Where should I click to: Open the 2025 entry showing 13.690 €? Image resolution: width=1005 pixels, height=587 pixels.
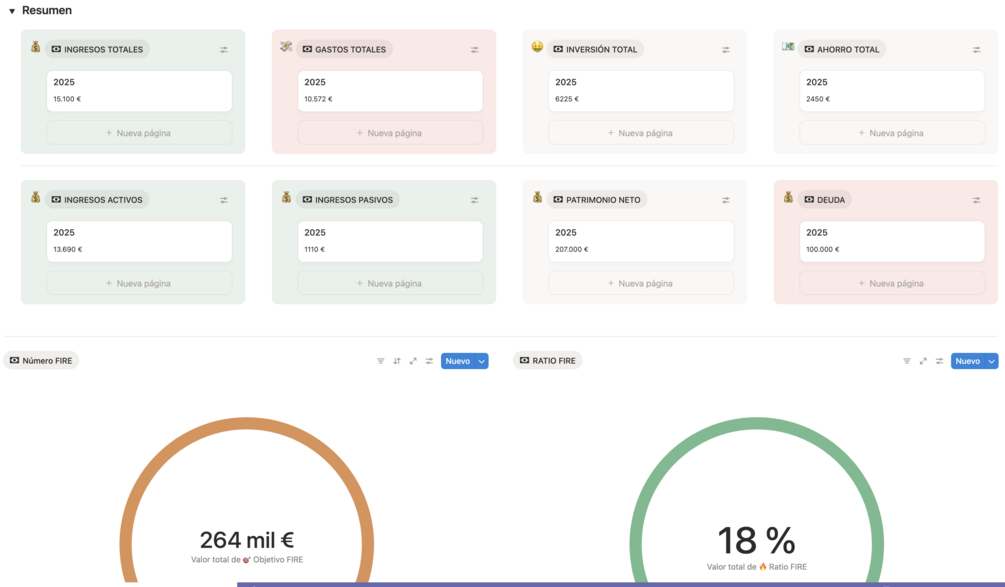click(x=139, y=242)
